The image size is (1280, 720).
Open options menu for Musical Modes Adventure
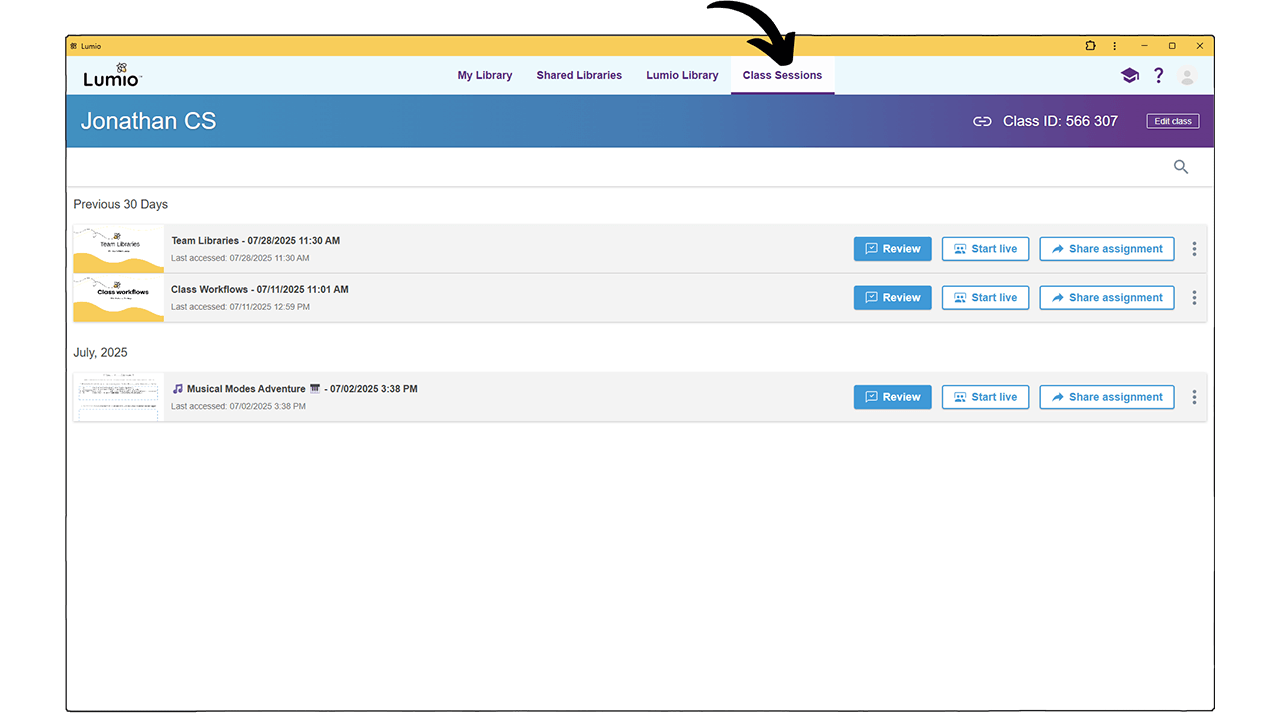(x=1194, y=397)
